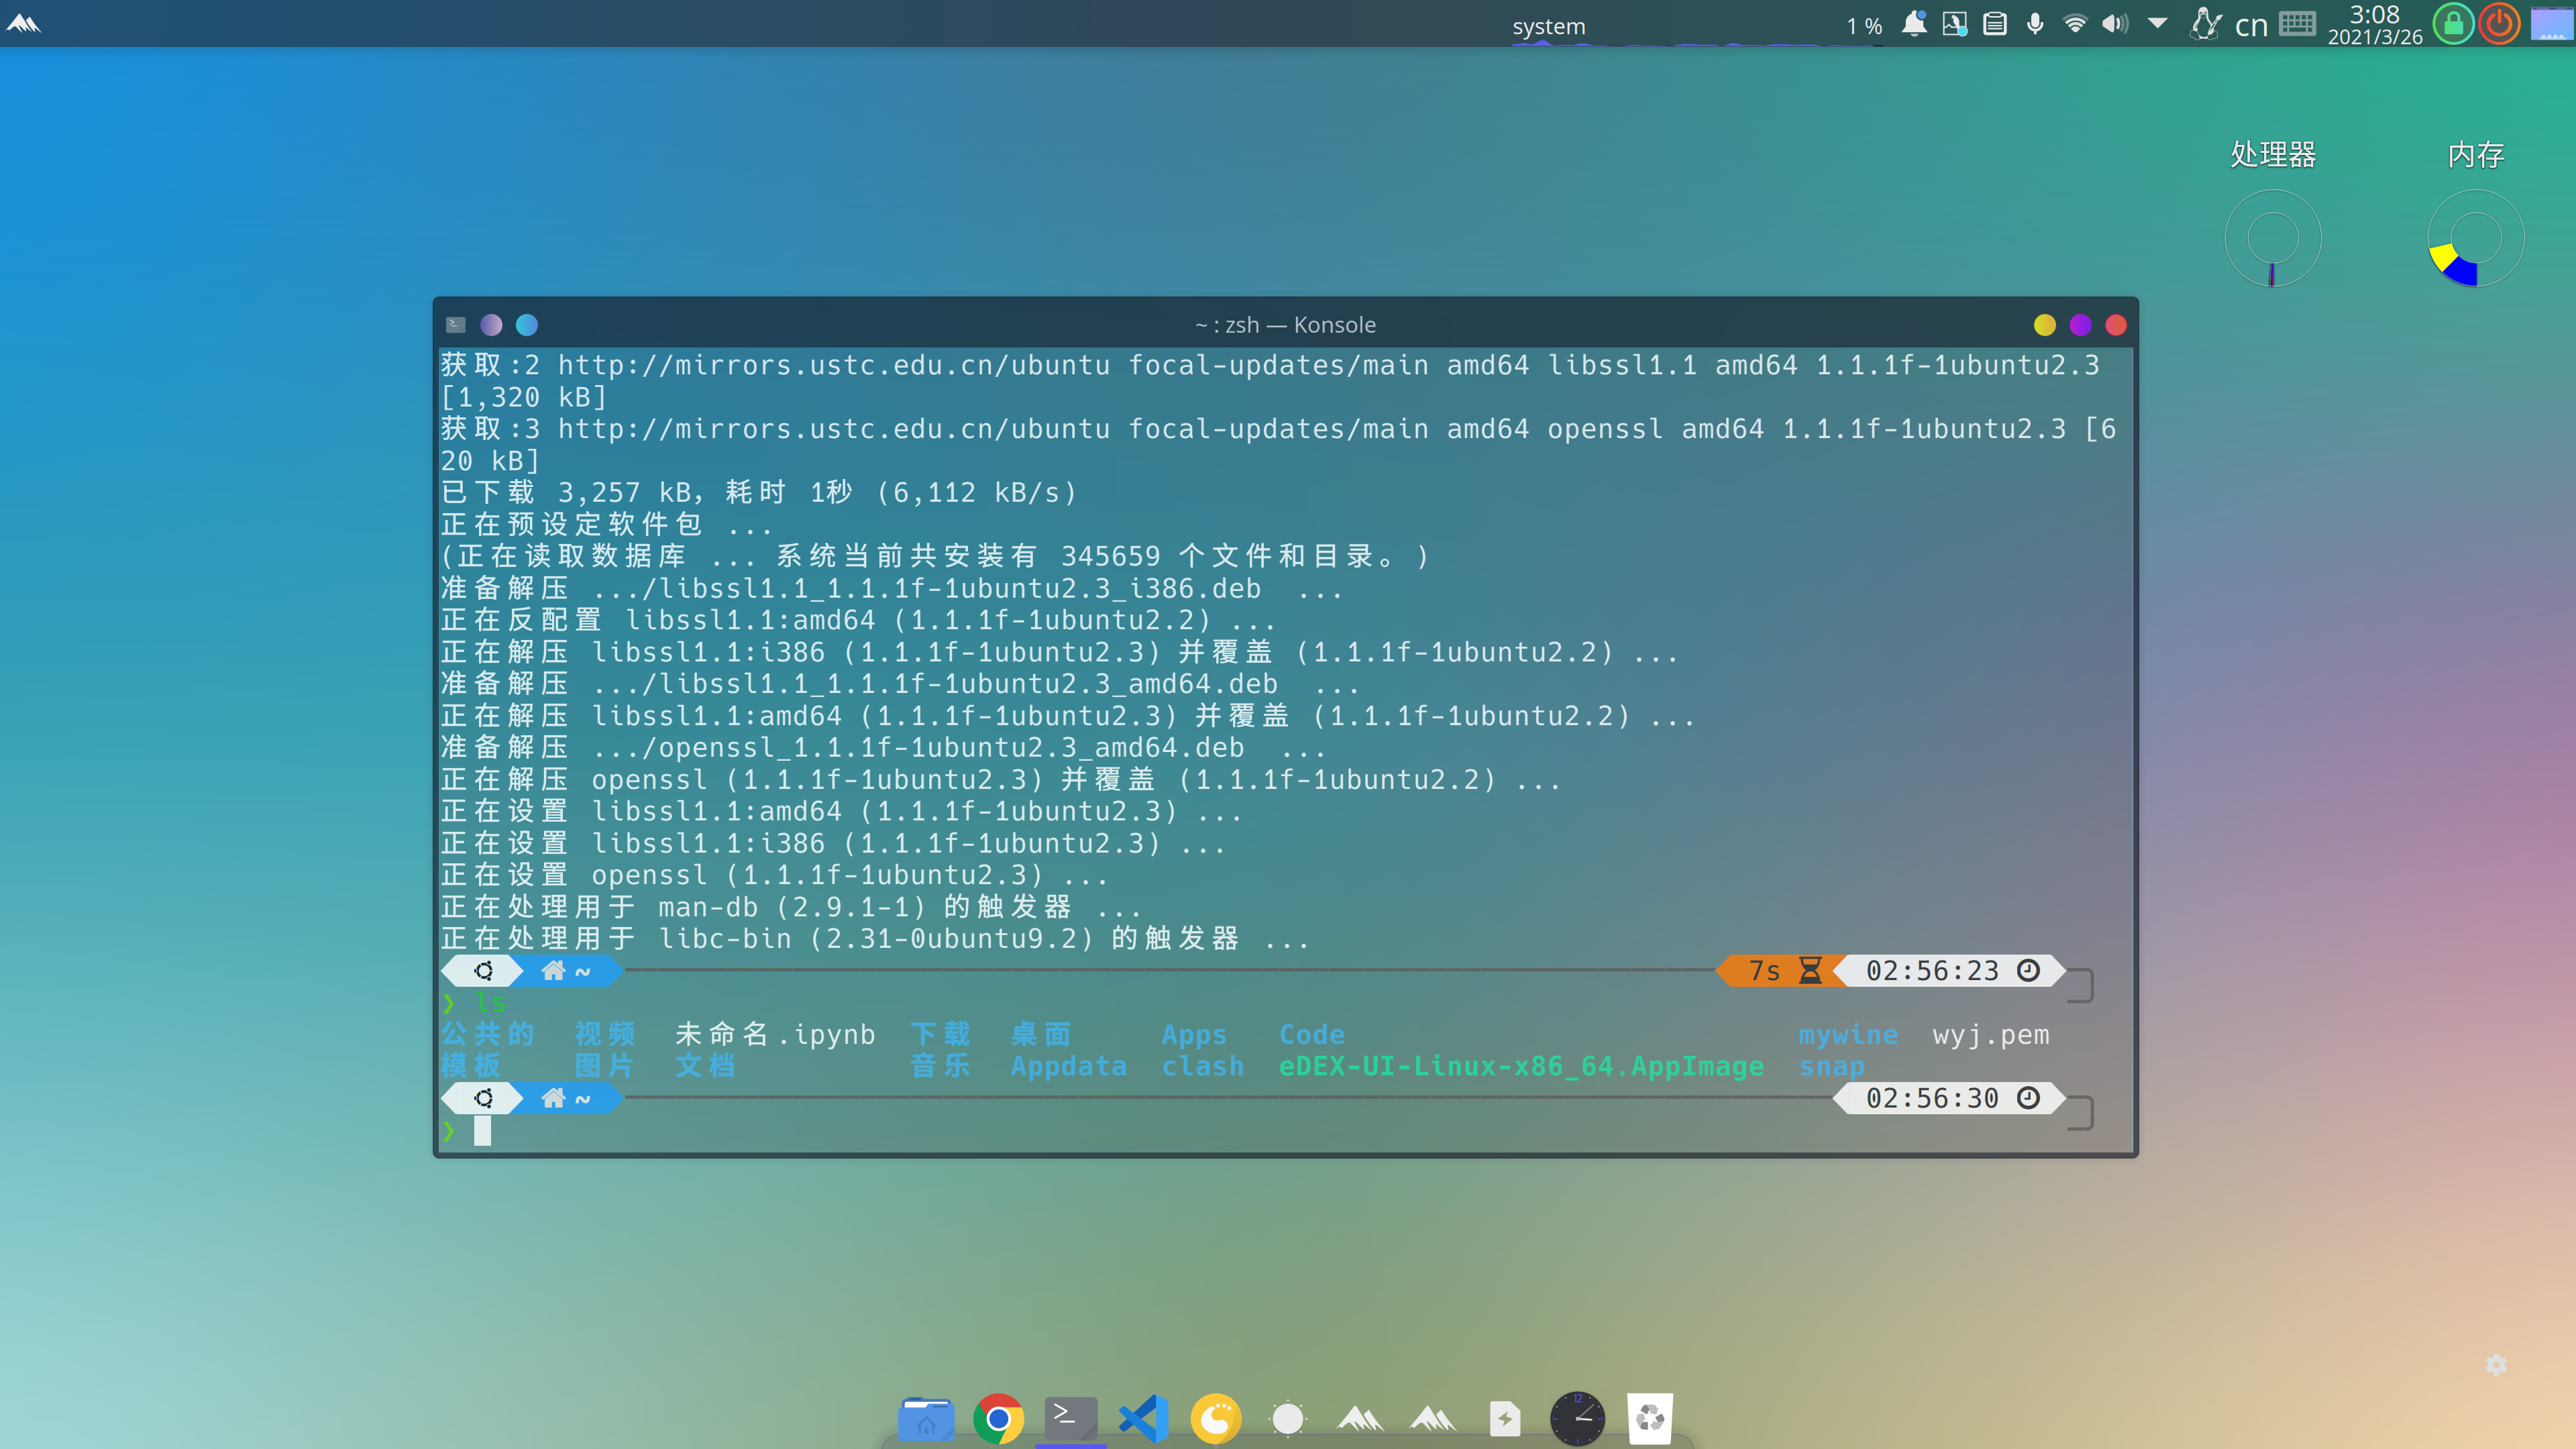This screenshot has height=1449, width=2576.
Task: Click the Appdata directory name
Action: point(1069,1066)
